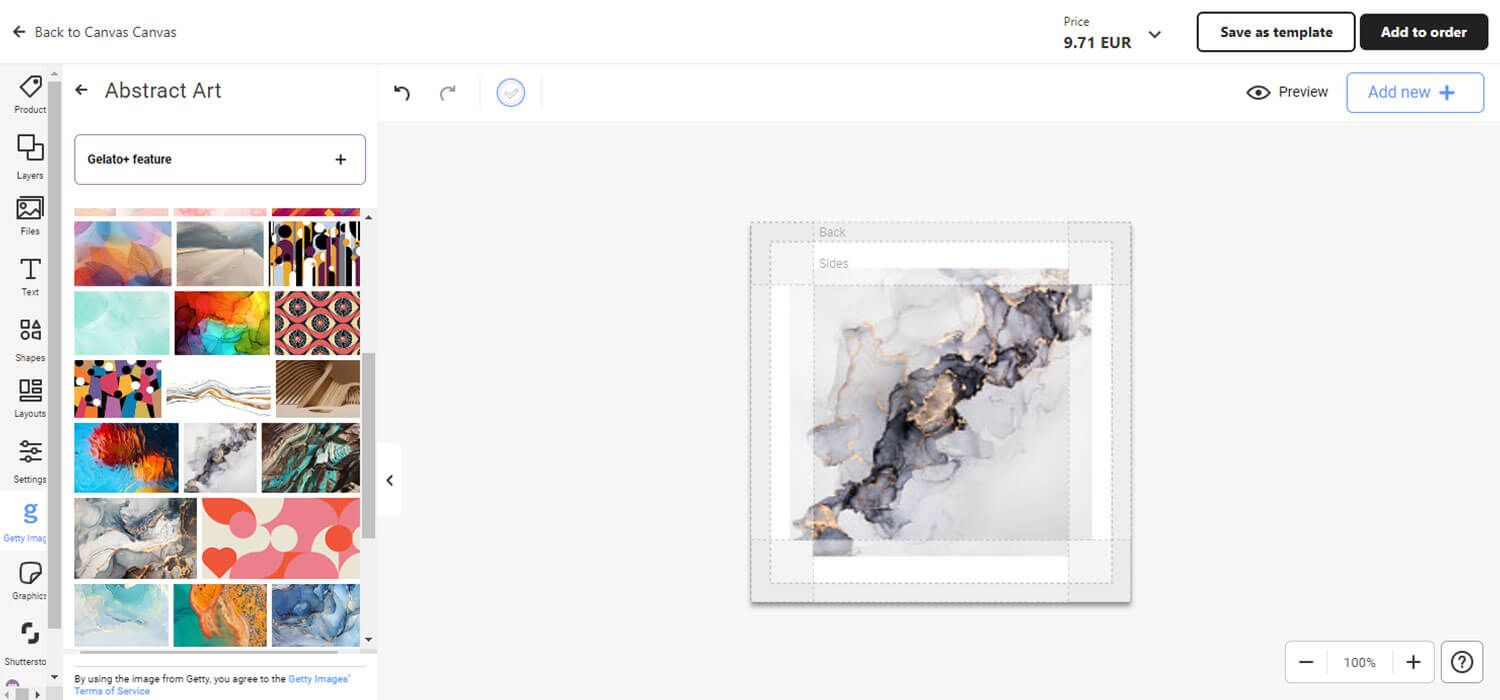Select the vivid red and blue ink thumbnail

222,323
